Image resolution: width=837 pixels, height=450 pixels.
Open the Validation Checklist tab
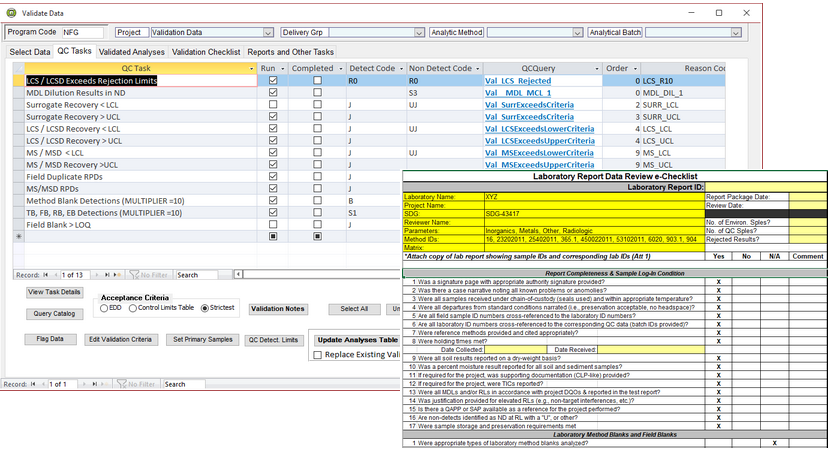point(206,52)
